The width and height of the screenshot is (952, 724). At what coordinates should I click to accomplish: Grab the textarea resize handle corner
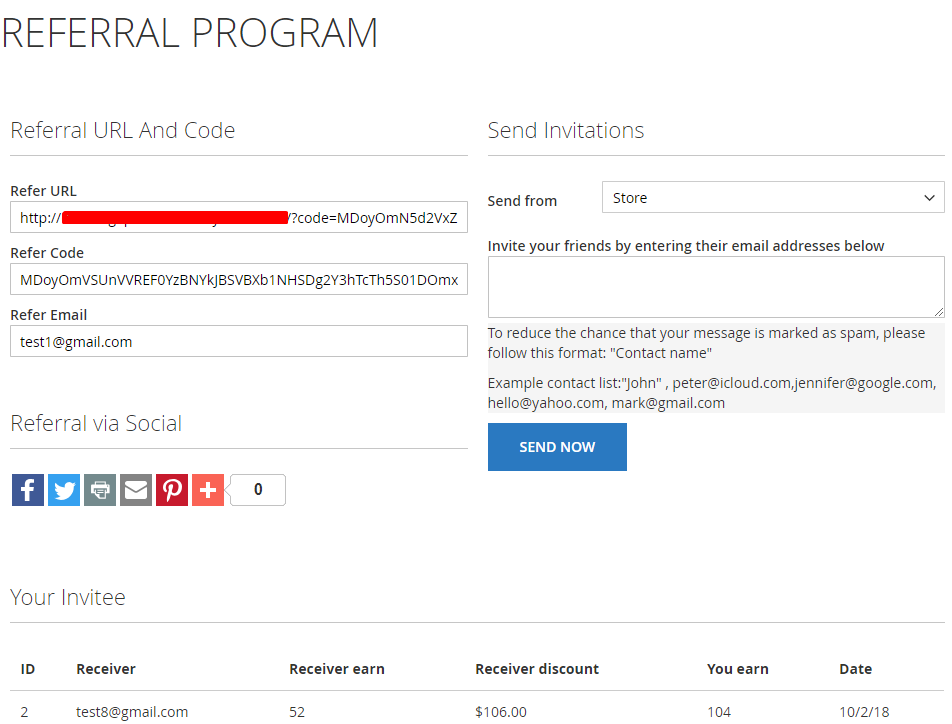click(x=938, y=312)
